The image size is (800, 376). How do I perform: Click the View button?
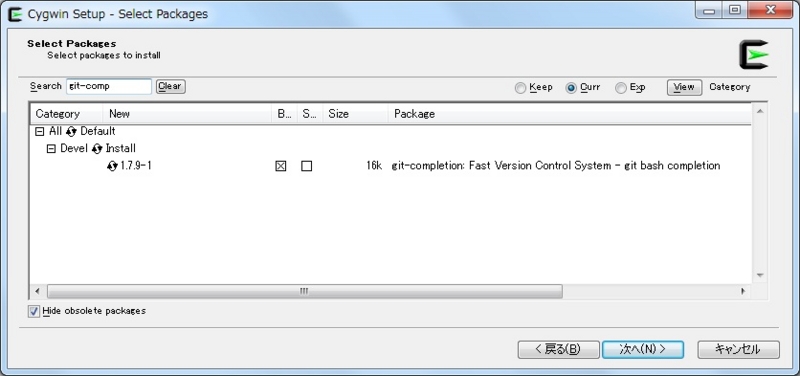pos(684,87)
